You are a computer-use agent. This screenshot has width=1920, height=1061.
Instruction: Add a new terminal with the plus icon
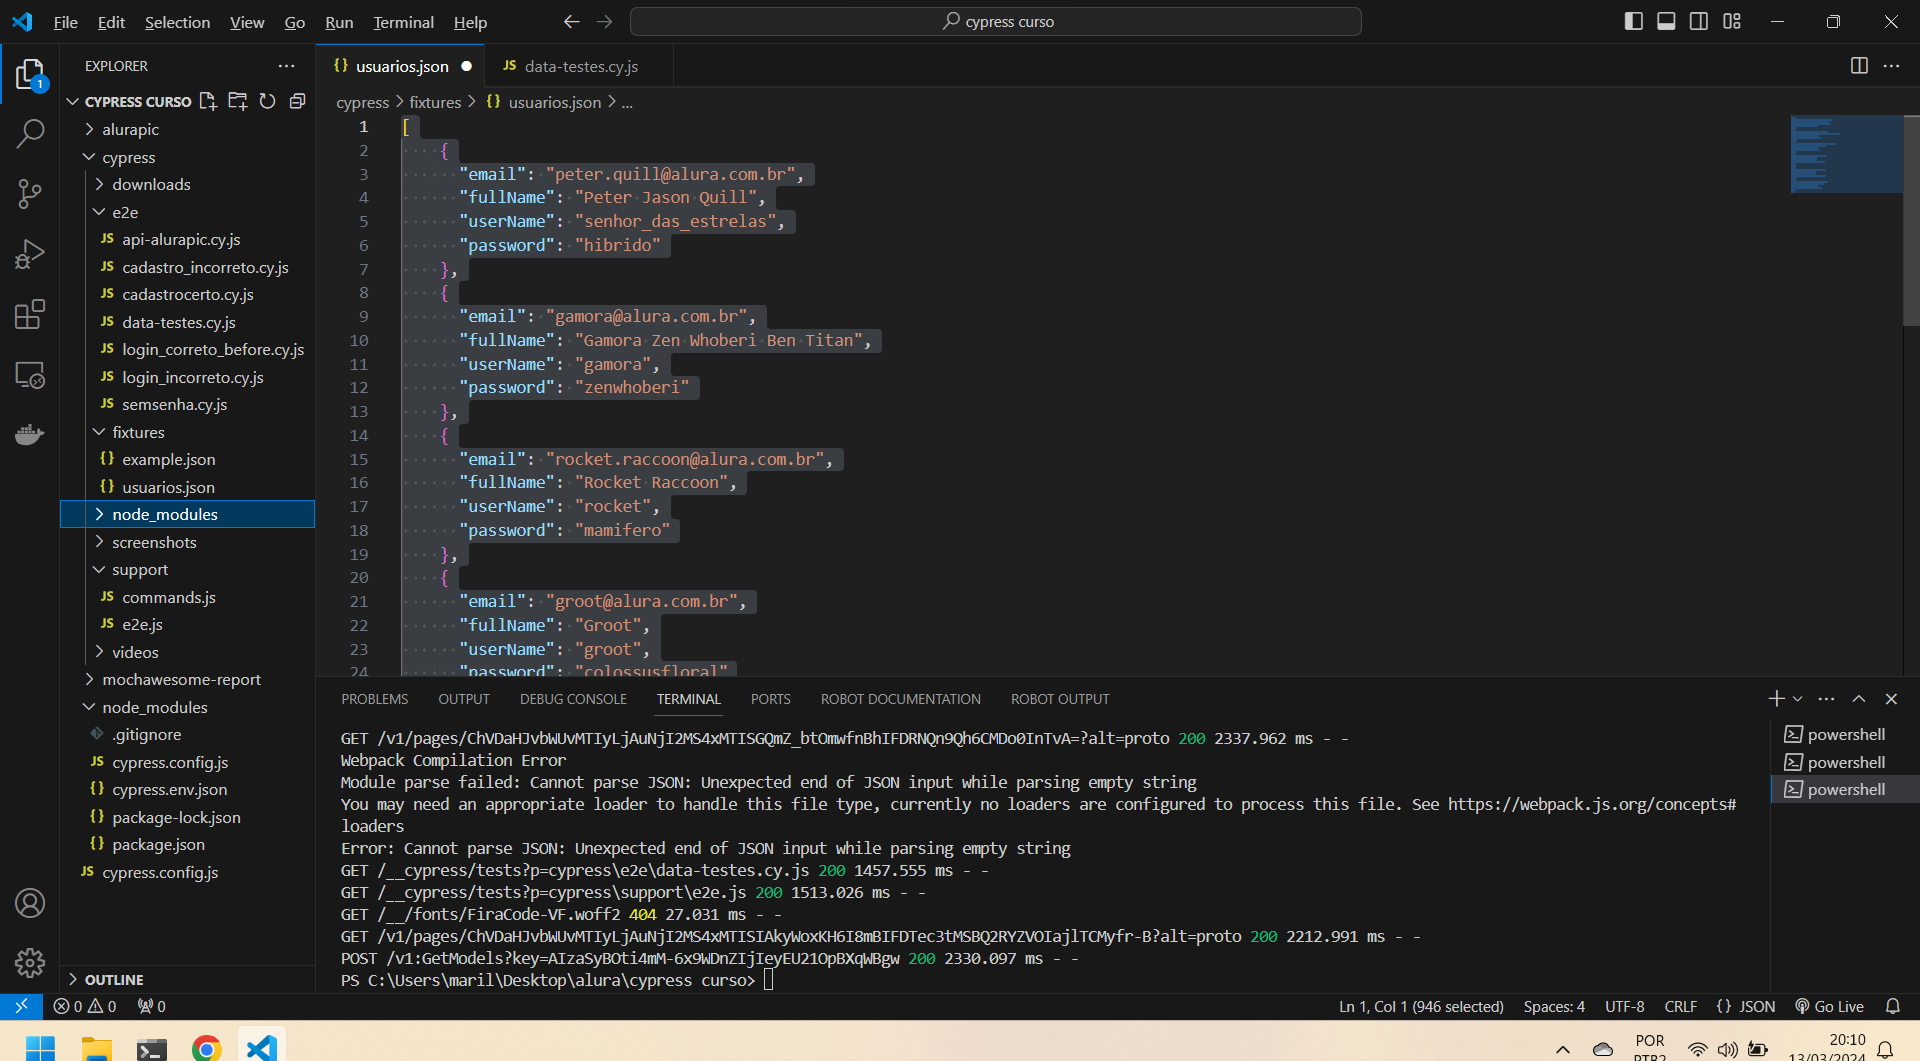[x=1776, y=699]
